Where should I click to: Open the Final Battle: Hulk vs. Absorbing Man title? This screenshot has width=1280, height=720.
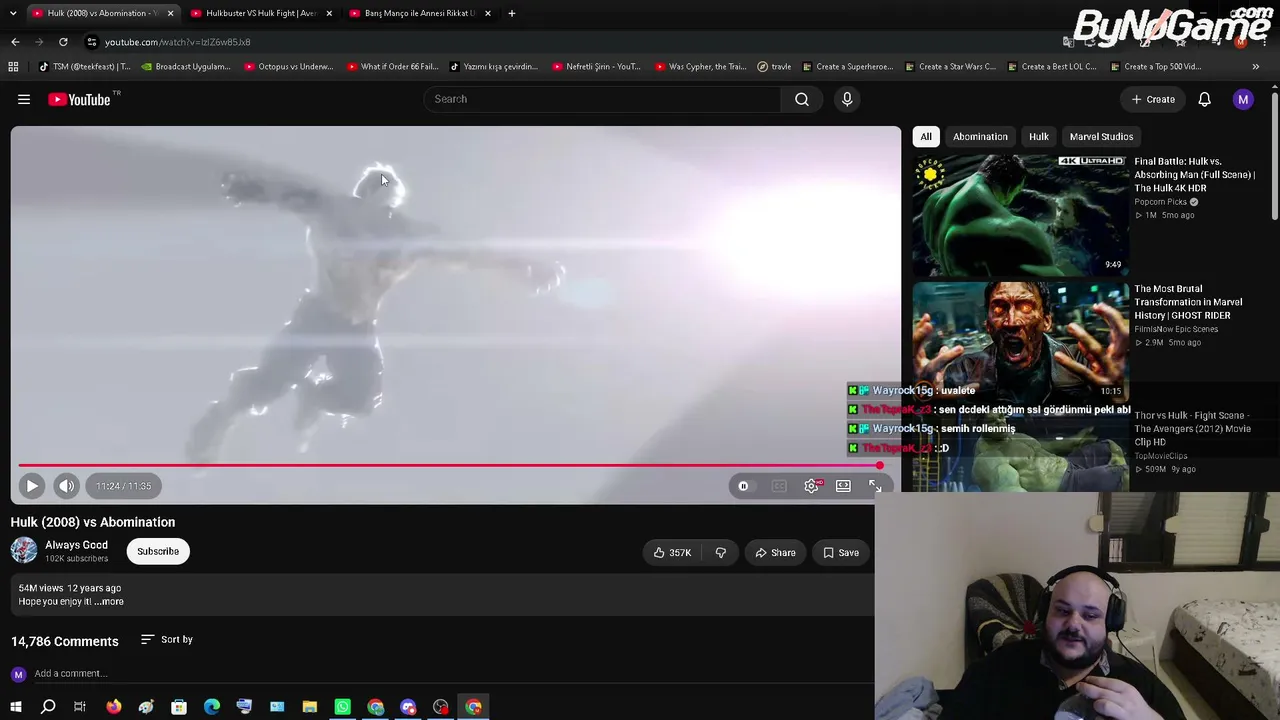[1194, 174]
